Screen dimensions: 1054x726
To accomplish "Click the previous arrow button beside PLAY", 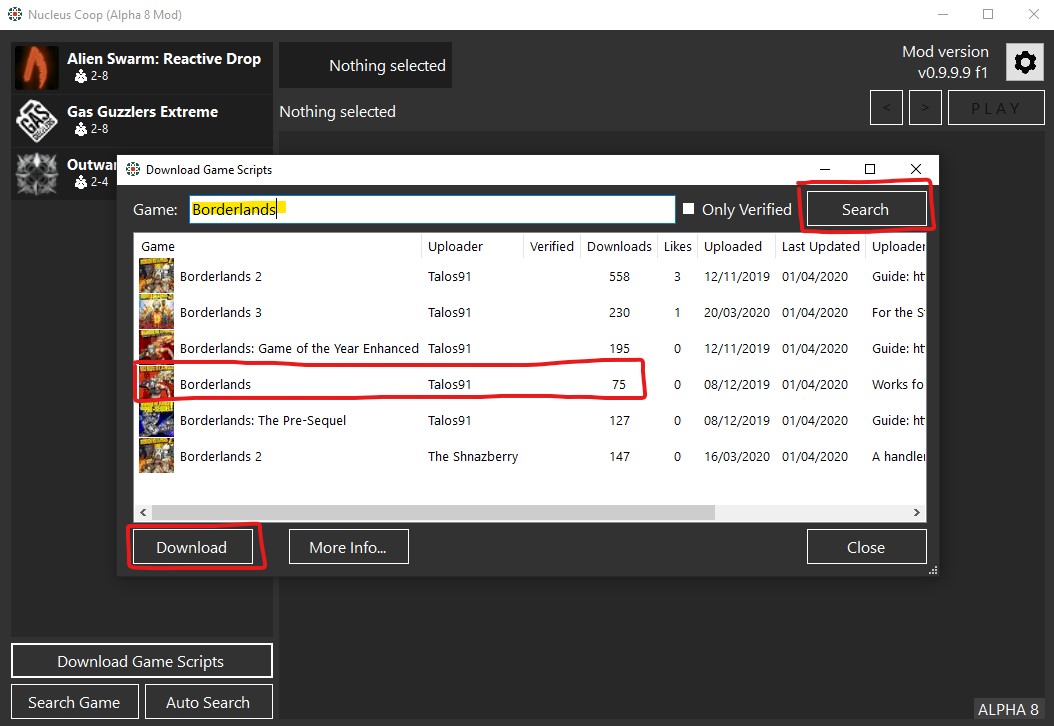I will pos(886,108).
